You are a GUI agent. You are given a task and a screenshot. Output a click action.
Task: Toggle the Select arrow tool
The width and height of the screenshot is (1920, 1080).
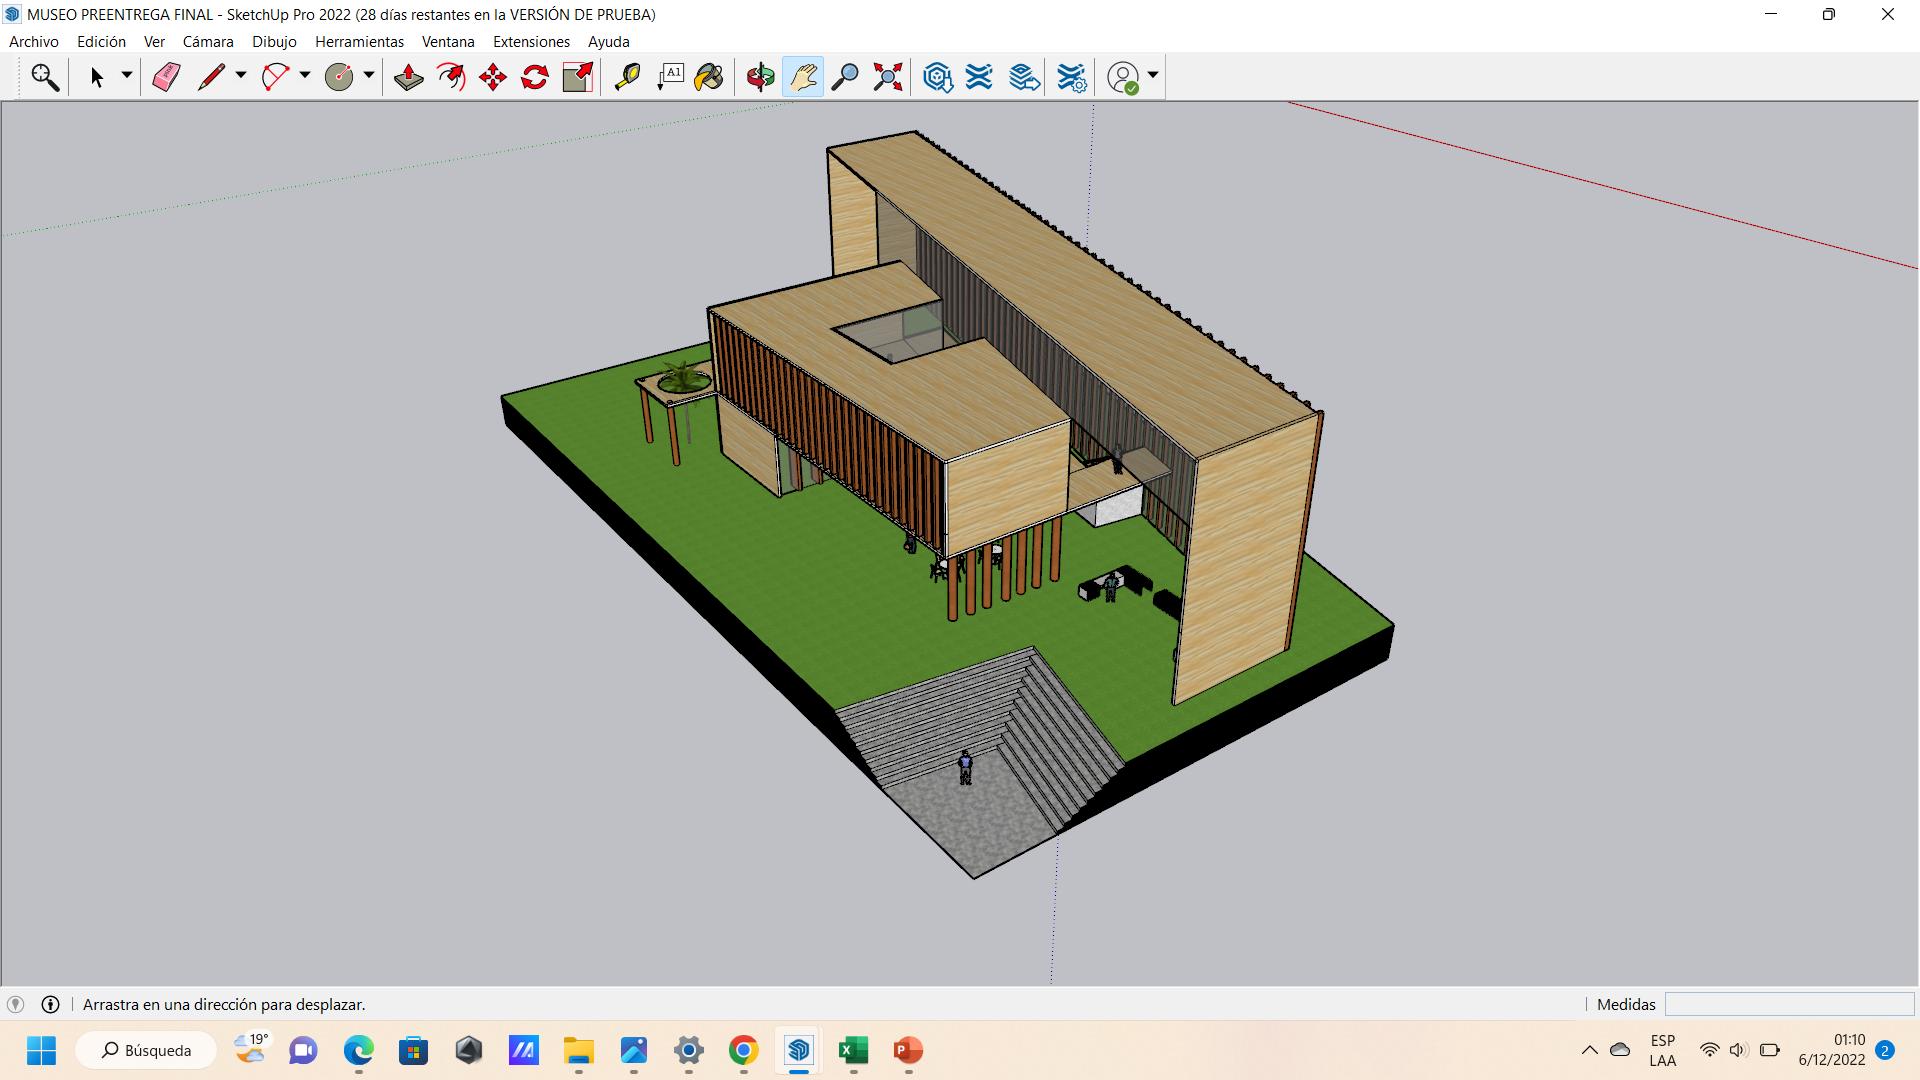pyautogui.click(x=97, y=77)
